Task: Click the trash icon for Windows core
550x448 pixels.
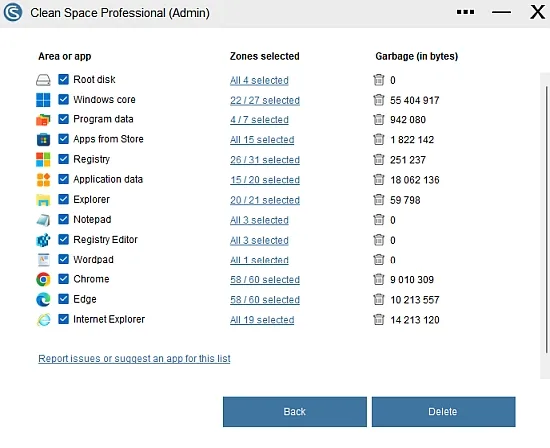Action: pyautogui.click(x=378, y=100)
